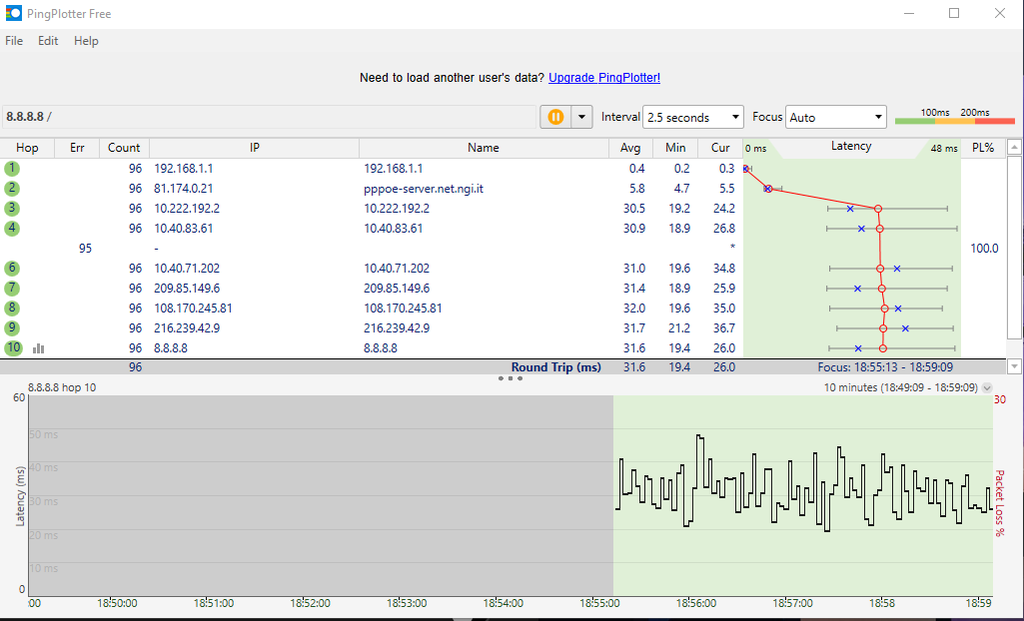This screenshot has width=1024, height=621.
Task: Click the Round Trip (ms) summary label
Action: 556,367
